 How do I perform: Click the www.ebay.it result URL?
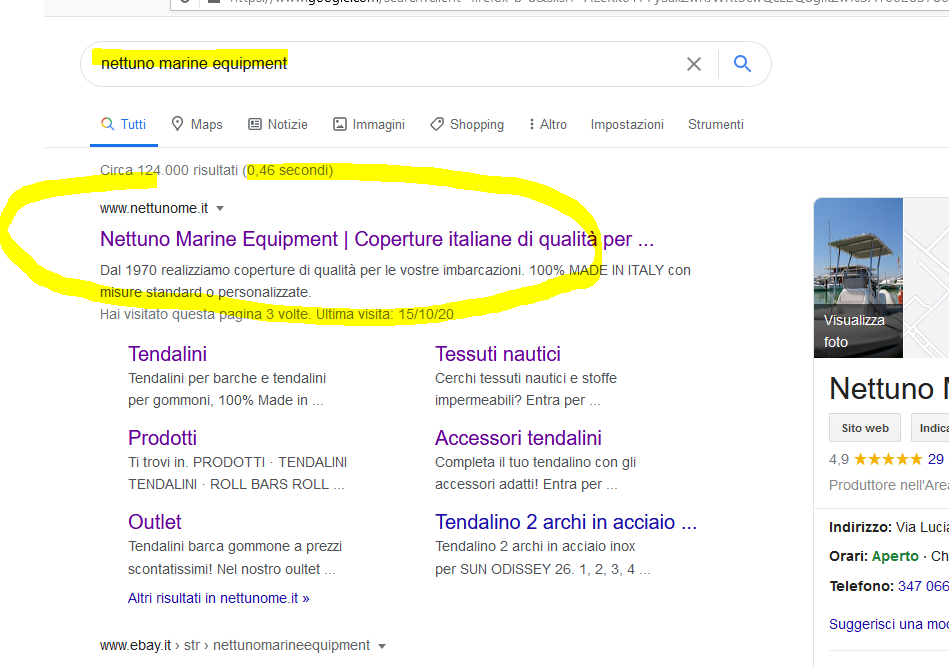pos(235,645)
